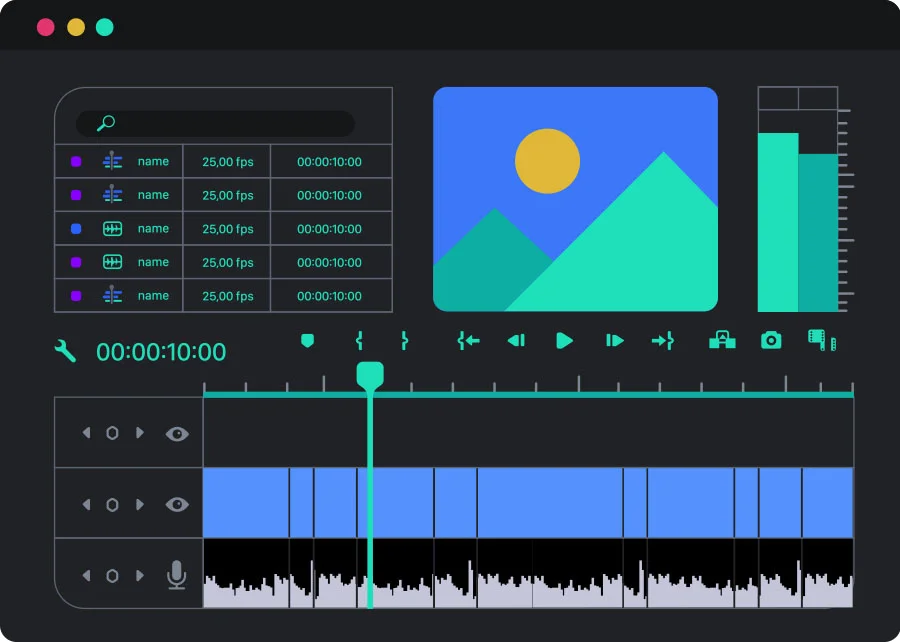This screenshot has width=900, height=642.
Task: Click the landscape preview image
Action: [575, 199]
